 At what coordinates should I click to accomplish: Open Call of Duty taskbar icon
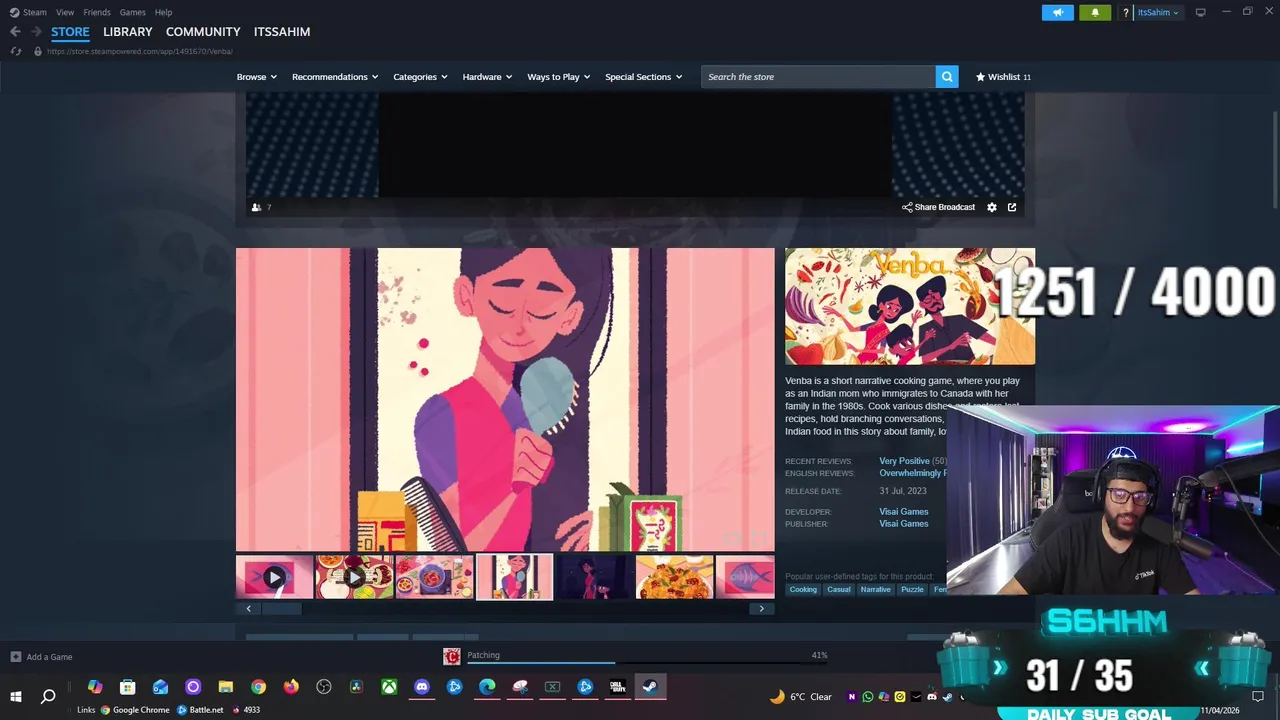[x=618, y=687]
